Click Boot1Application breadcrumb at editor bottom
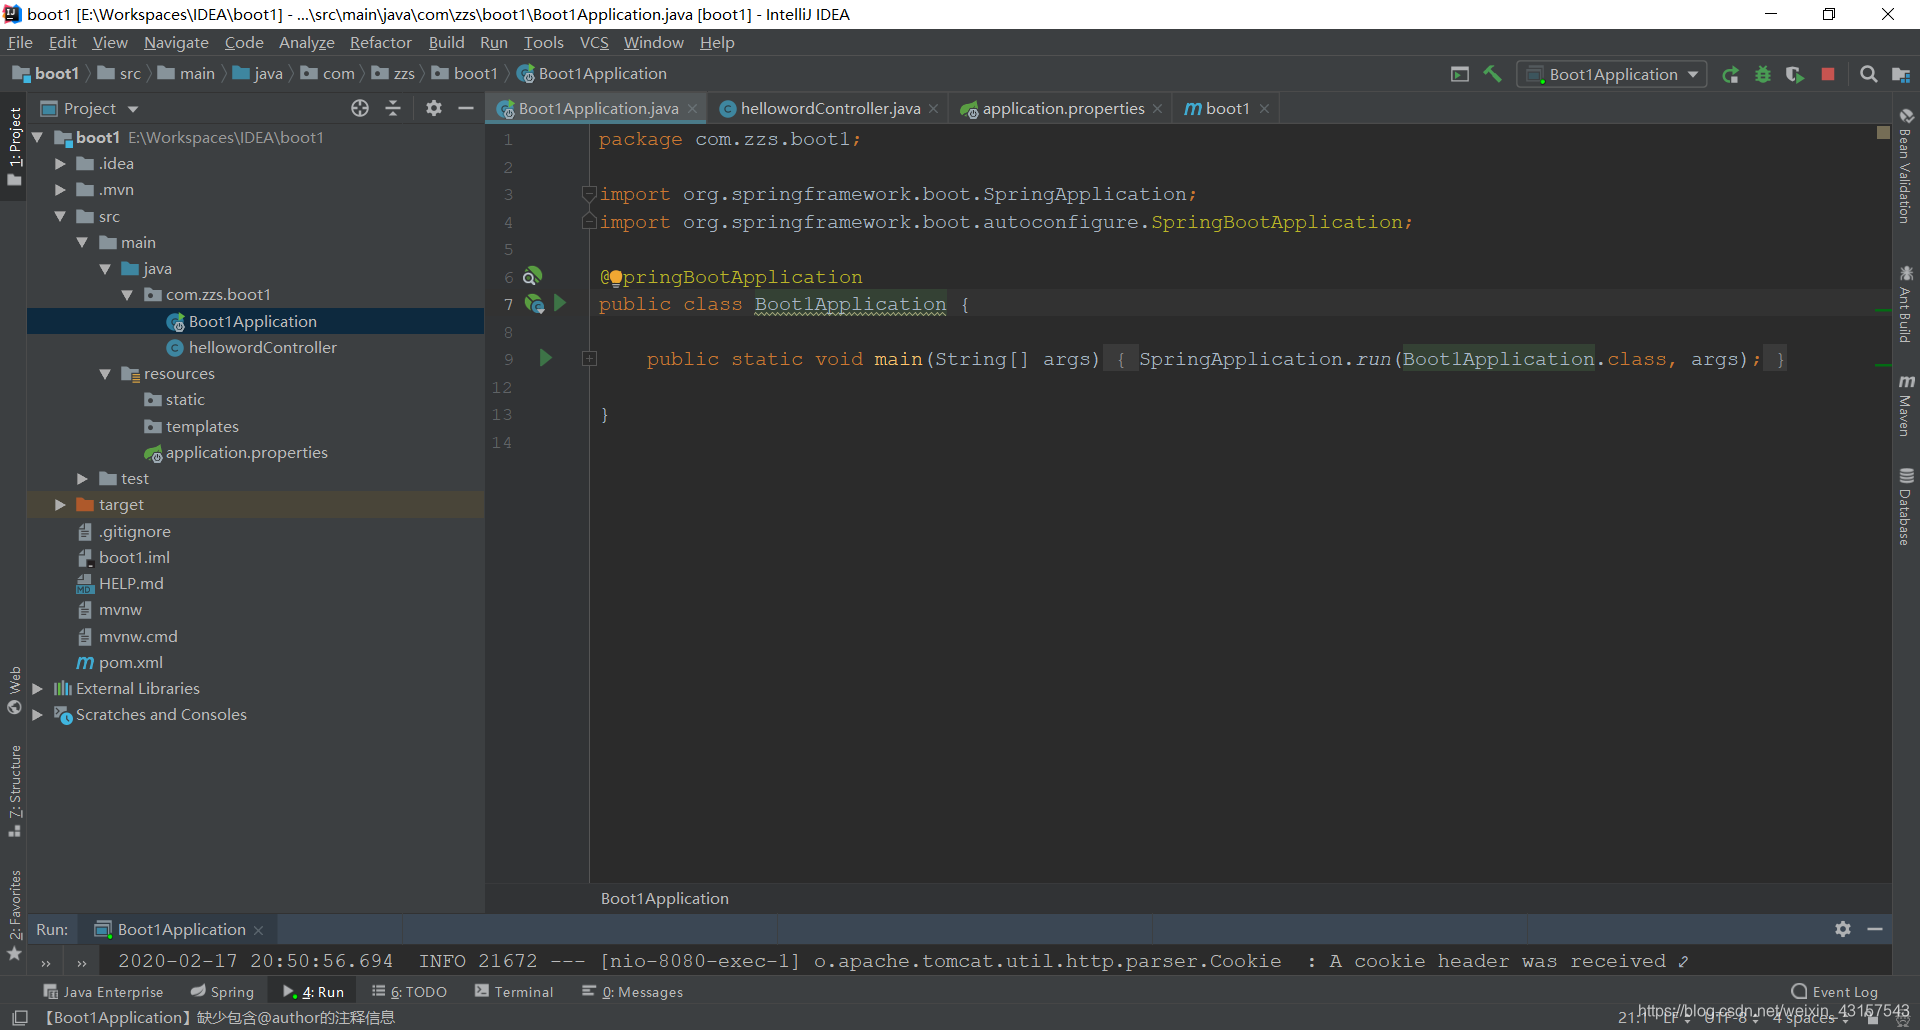Viewport: 1920px width, 1030px height. (665, 899)
